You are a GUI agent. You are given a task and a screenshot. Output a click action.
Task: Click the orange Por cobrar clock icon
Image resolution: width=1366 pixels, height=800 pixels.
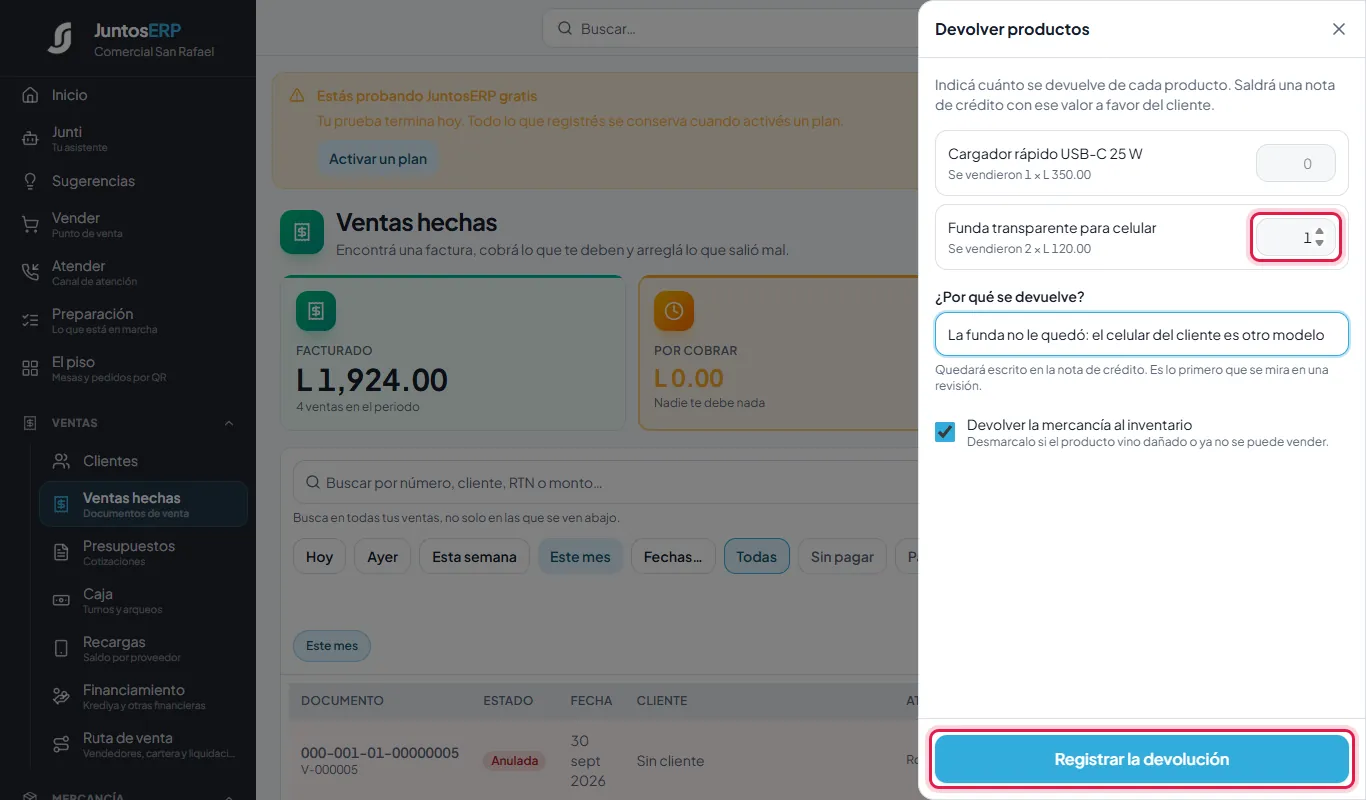pos(674,311)
